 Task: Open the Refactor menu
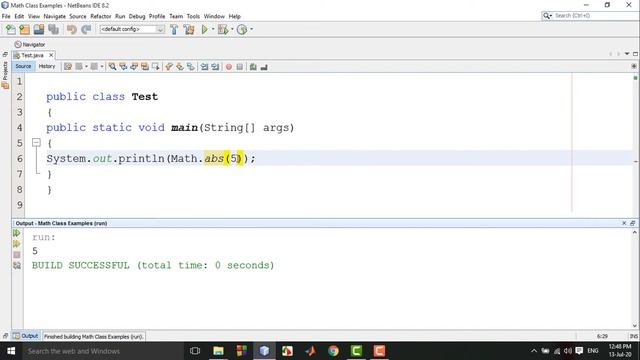(101, 16)
